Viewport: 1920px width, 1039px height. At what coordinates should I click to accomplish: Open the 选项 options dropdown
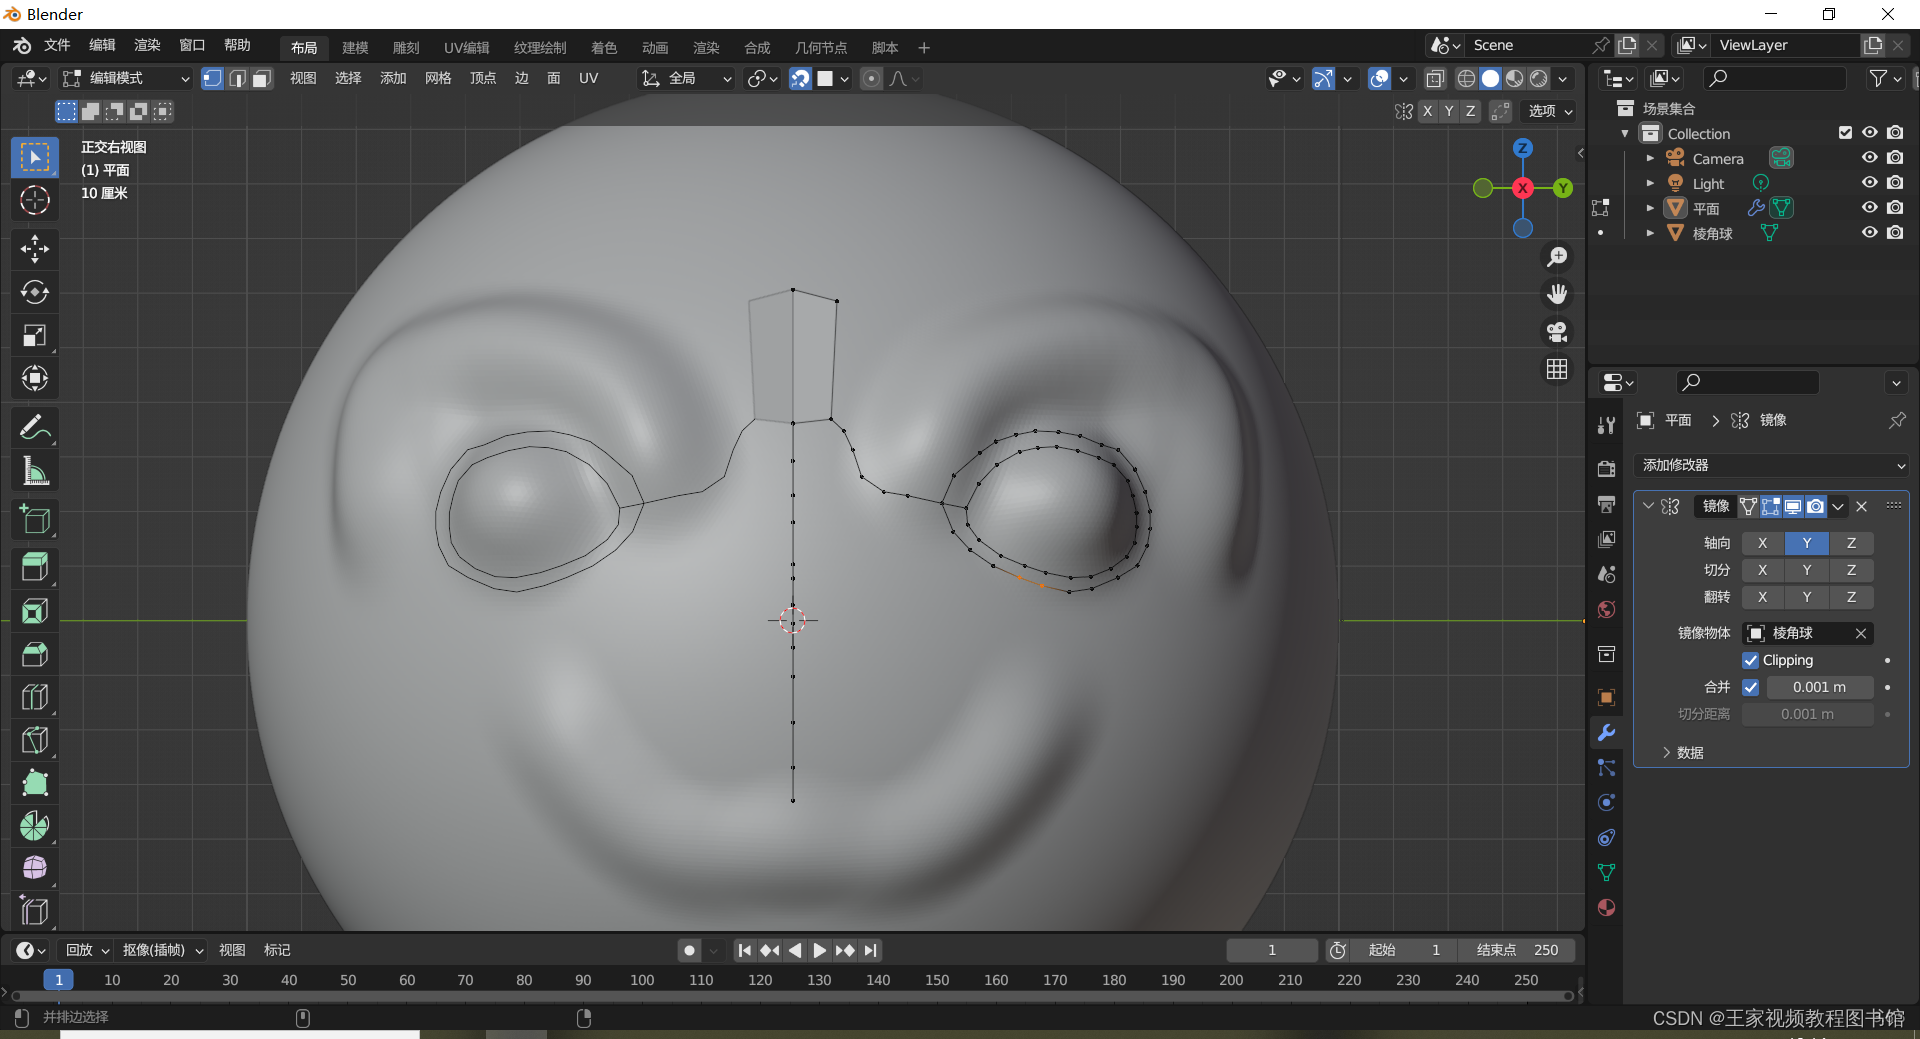click(1550, 111)
